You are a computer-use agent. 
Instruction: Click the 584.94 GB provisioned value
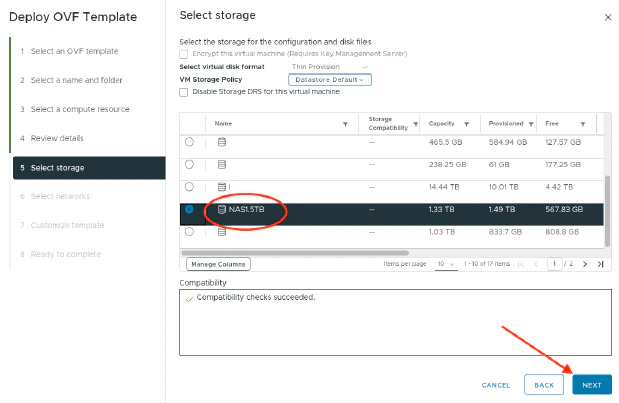click(508, 142)
